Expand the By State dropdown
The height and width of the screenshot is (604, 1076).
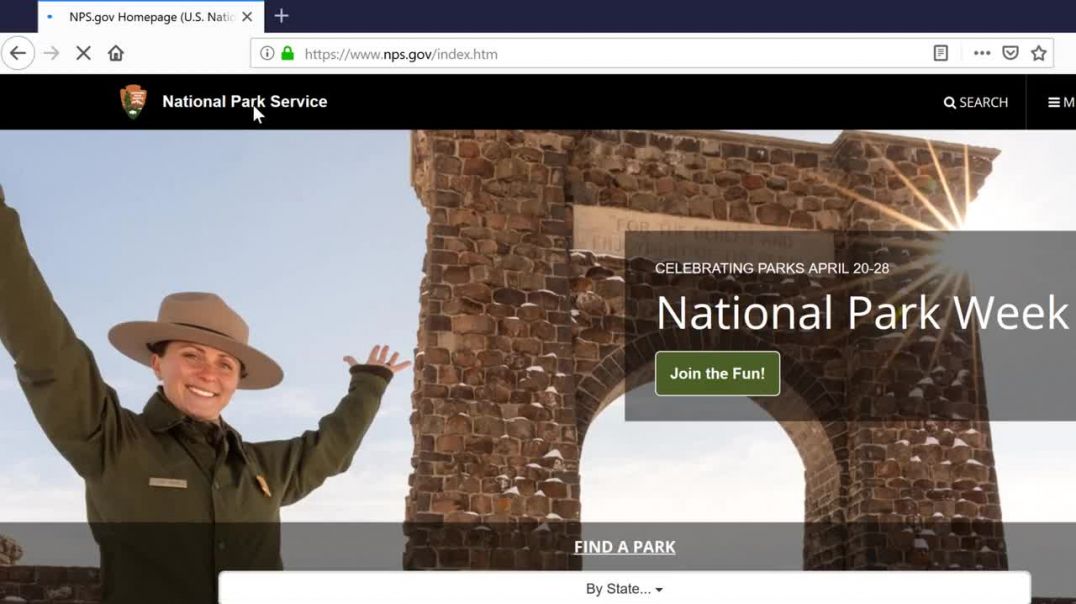(x=624, y=588)
